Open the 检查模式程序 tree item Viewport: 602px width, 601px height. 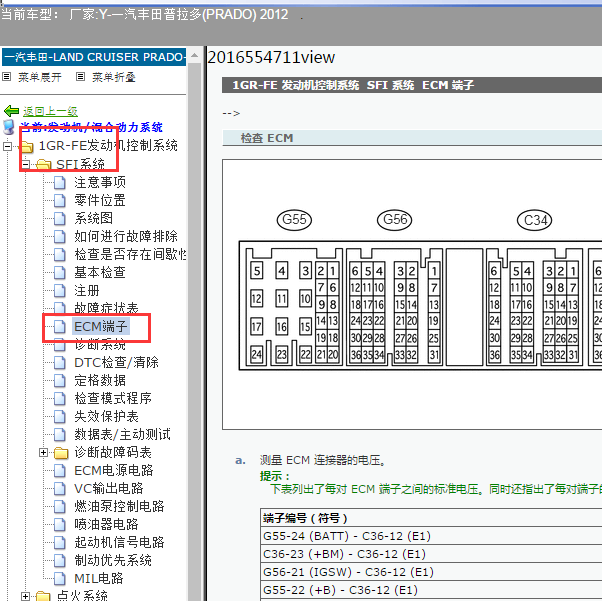coord(113,399)
